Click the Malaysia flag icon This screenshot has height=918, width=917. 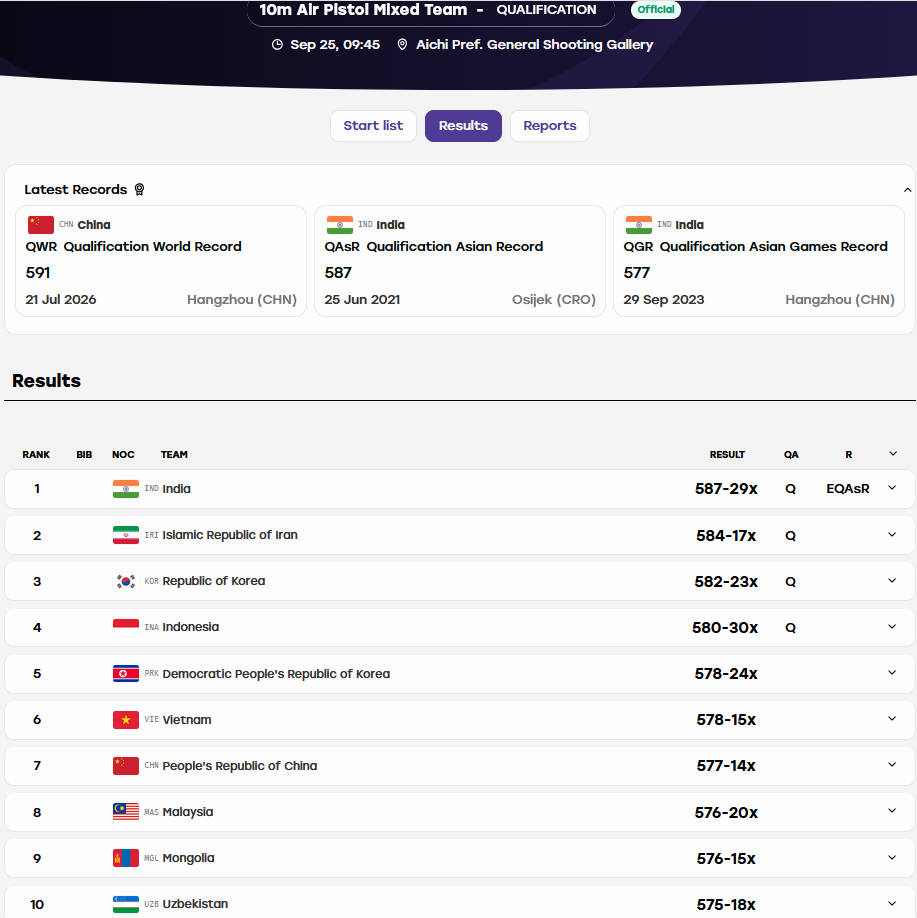126,812
